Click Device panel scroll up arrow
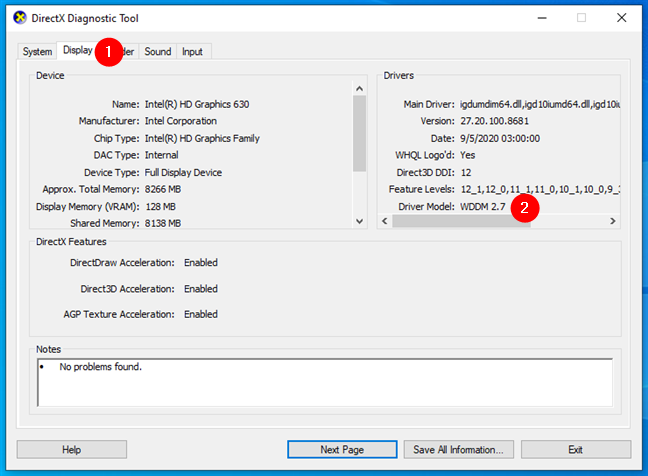 pos(360,89)
